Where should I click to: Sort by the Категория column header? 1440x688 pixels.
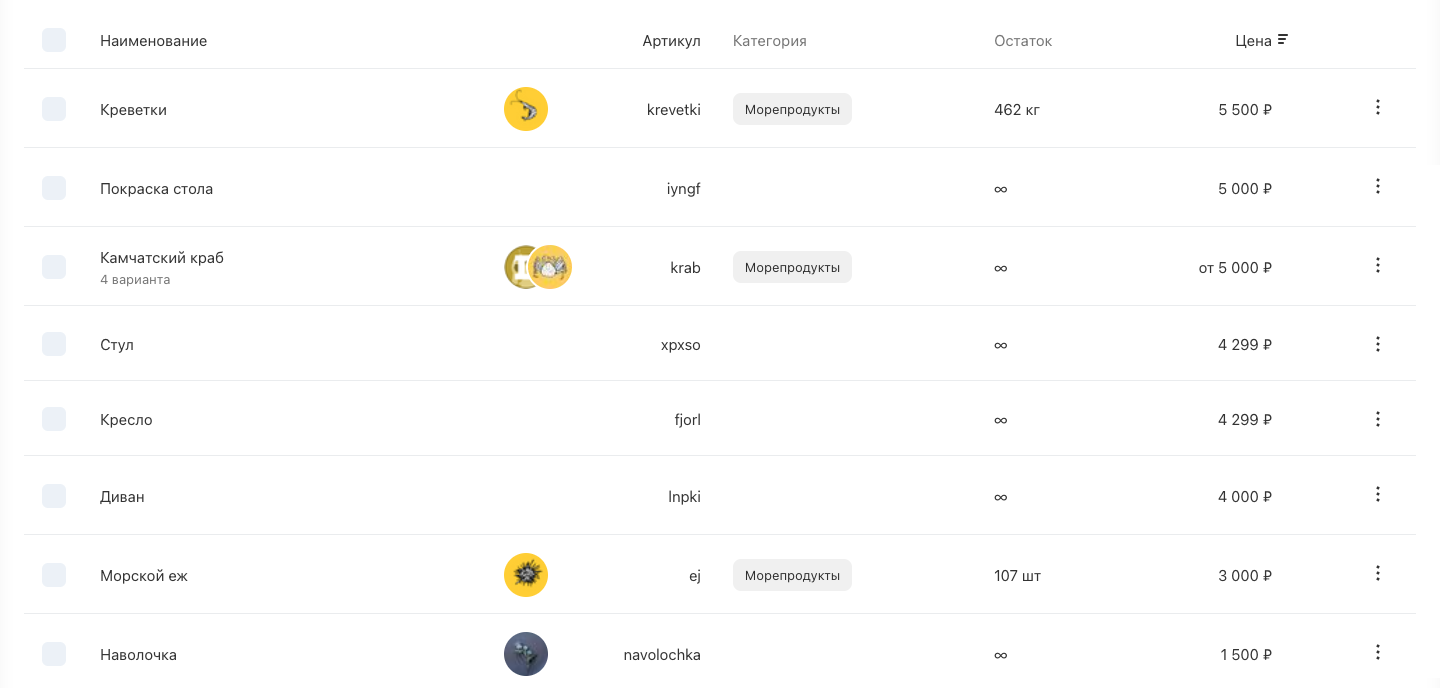[769, 41]
